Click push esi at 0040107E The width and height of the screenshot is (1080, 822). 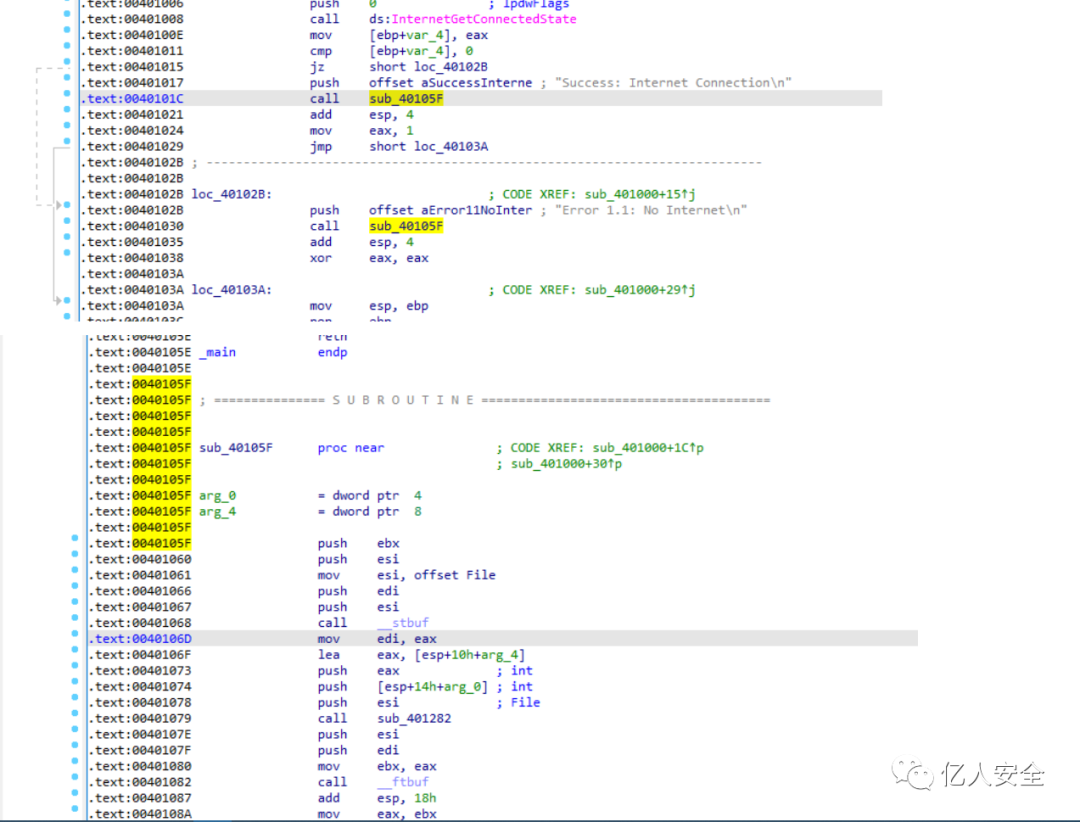(x=358, y=734)
